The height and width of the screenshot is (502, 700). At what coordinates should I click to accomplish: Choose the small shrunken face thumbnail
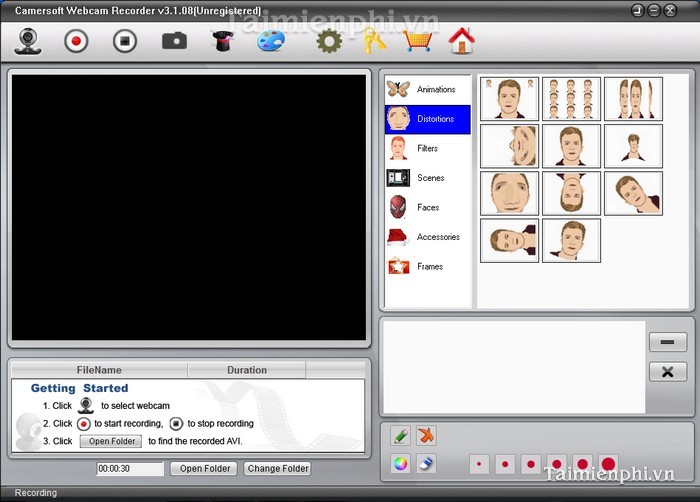(x=633, y=146)
